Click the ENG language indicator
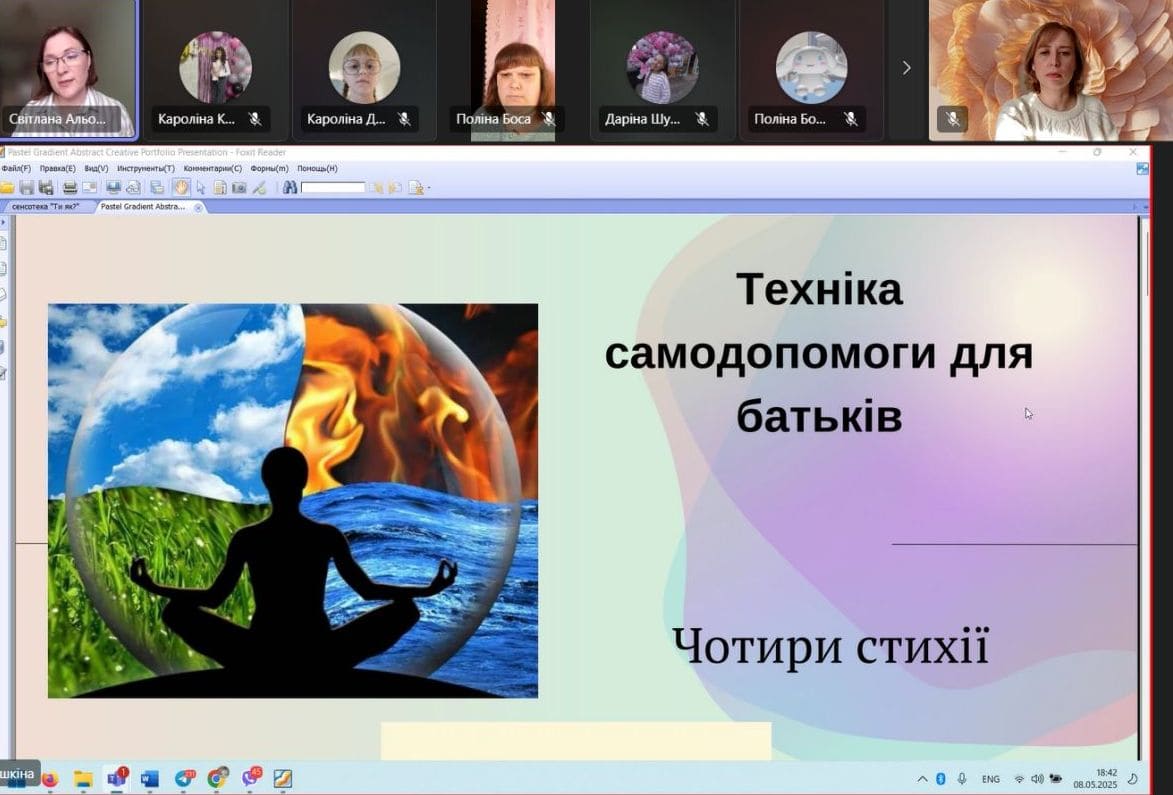Viewport: 1173px width, 795px height. (x=990, y=779)
